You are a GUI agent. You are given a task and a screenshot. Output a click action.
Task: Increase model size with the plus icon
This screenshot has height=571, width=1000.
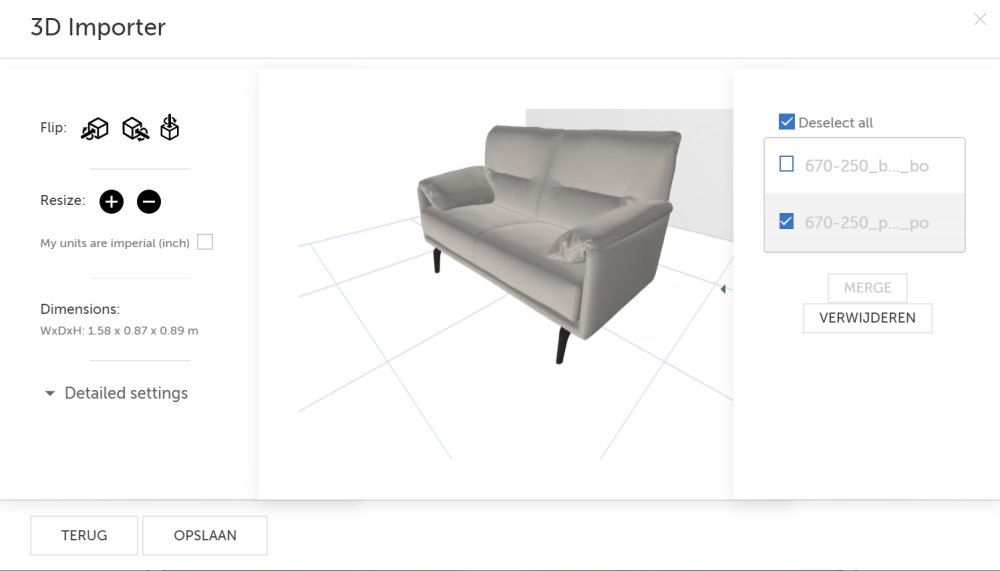[111, 201]
